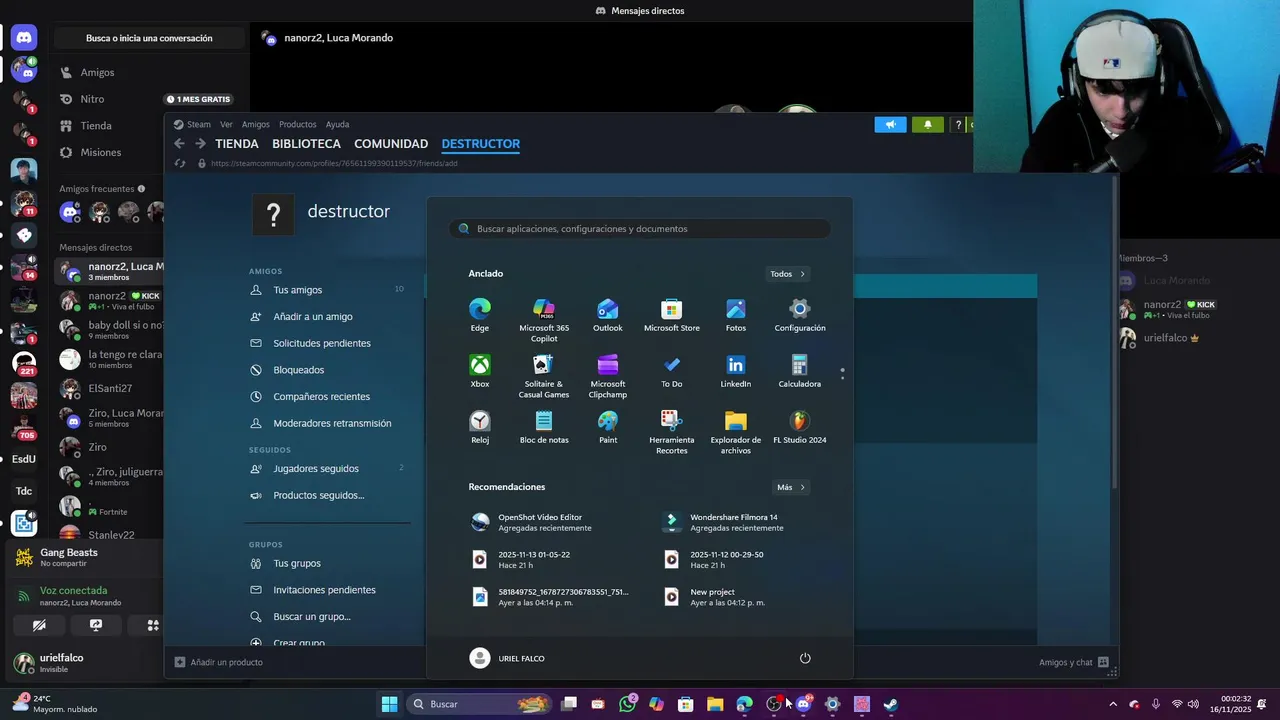The width and height of the screenshot is (1280, 720).
Task: Click the Windows Start button
Action: point(389,704)
